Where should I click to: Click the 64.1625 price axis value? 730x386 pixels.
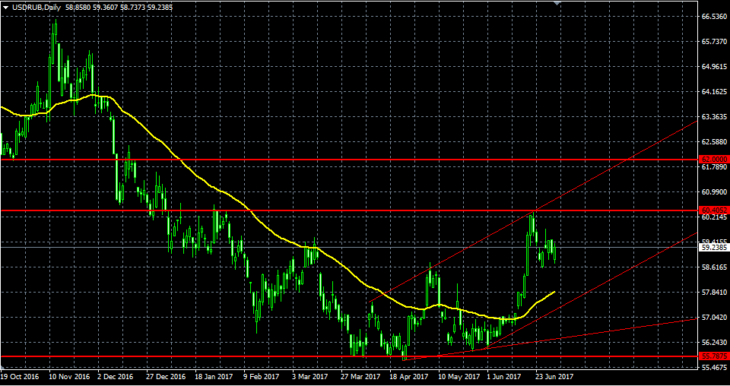coord(714,91)
